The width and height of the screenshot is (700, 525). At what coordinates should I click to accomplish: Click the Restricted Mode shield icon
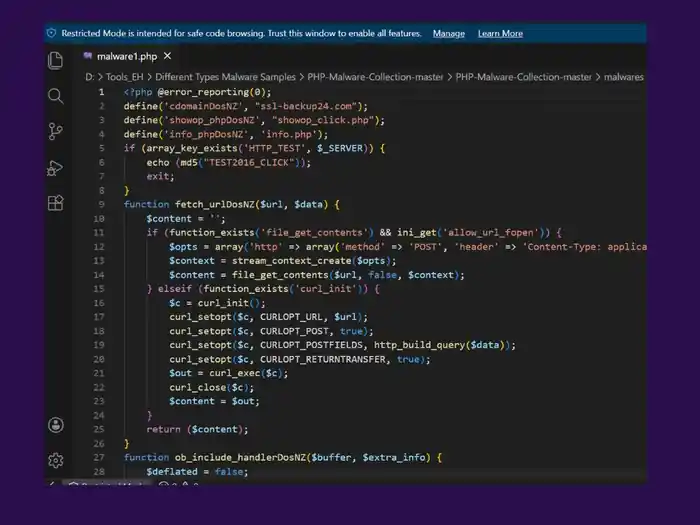click(52, 33)
